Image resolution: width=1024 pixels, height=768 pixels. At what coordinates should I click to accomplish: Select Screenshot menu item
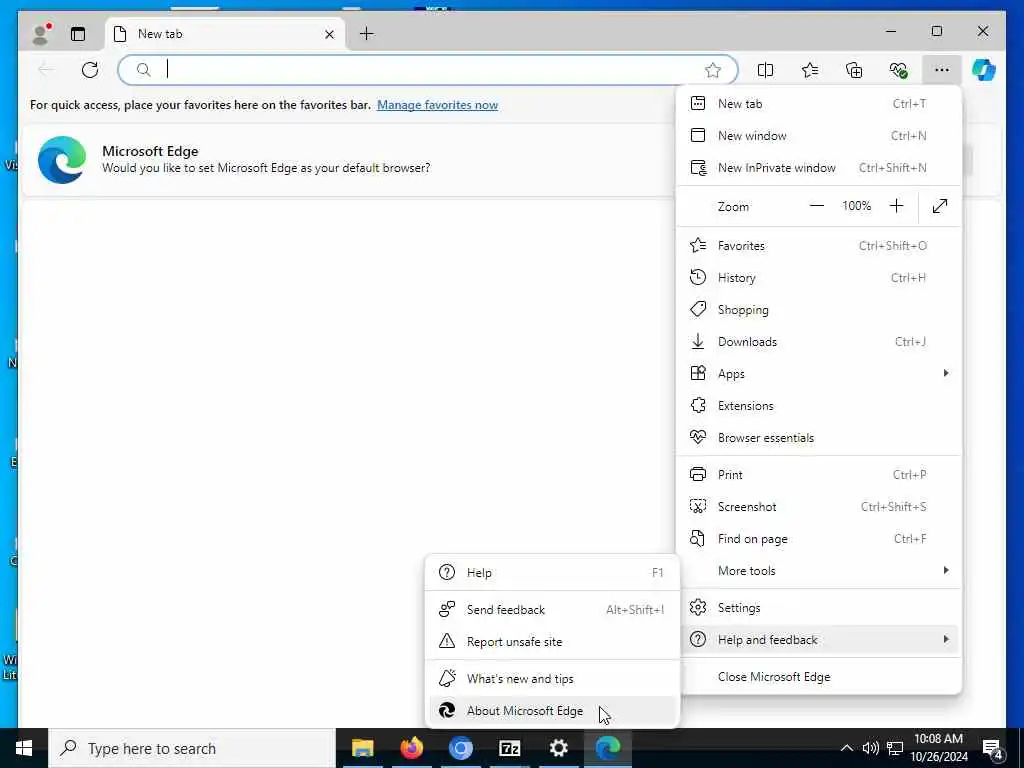pyautogui.click(x=819, y=507)
